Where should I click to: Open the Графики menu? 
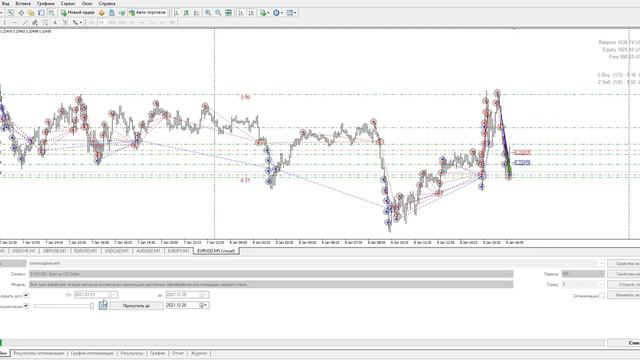pyautogui.click(x=45, y=3)
